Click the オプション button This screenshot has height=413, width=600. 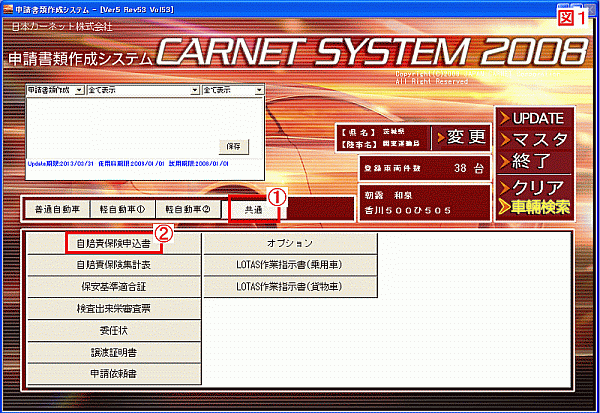pos(290,243)
